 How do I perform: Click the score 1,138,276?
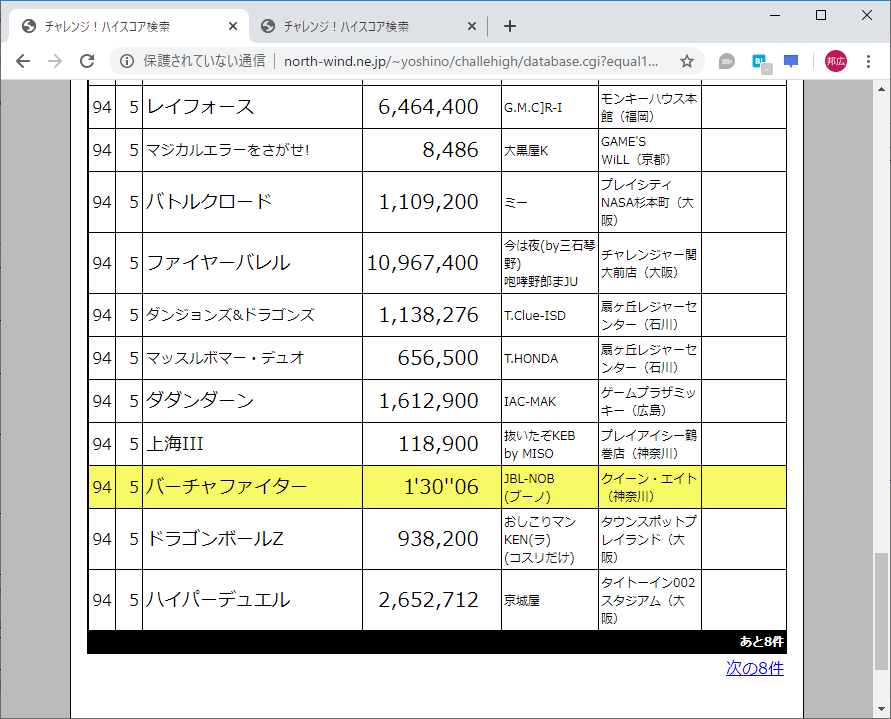click(428, 315)
